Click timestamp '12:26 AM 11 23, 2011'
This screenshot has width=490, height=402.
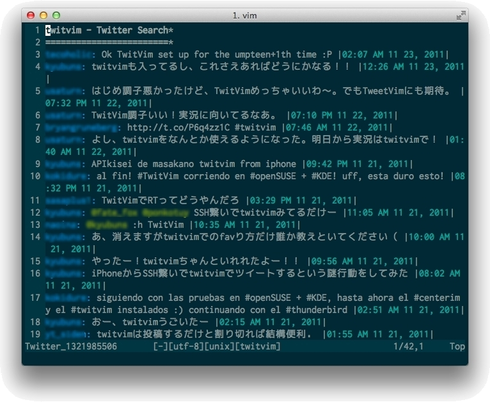[414, 67]
